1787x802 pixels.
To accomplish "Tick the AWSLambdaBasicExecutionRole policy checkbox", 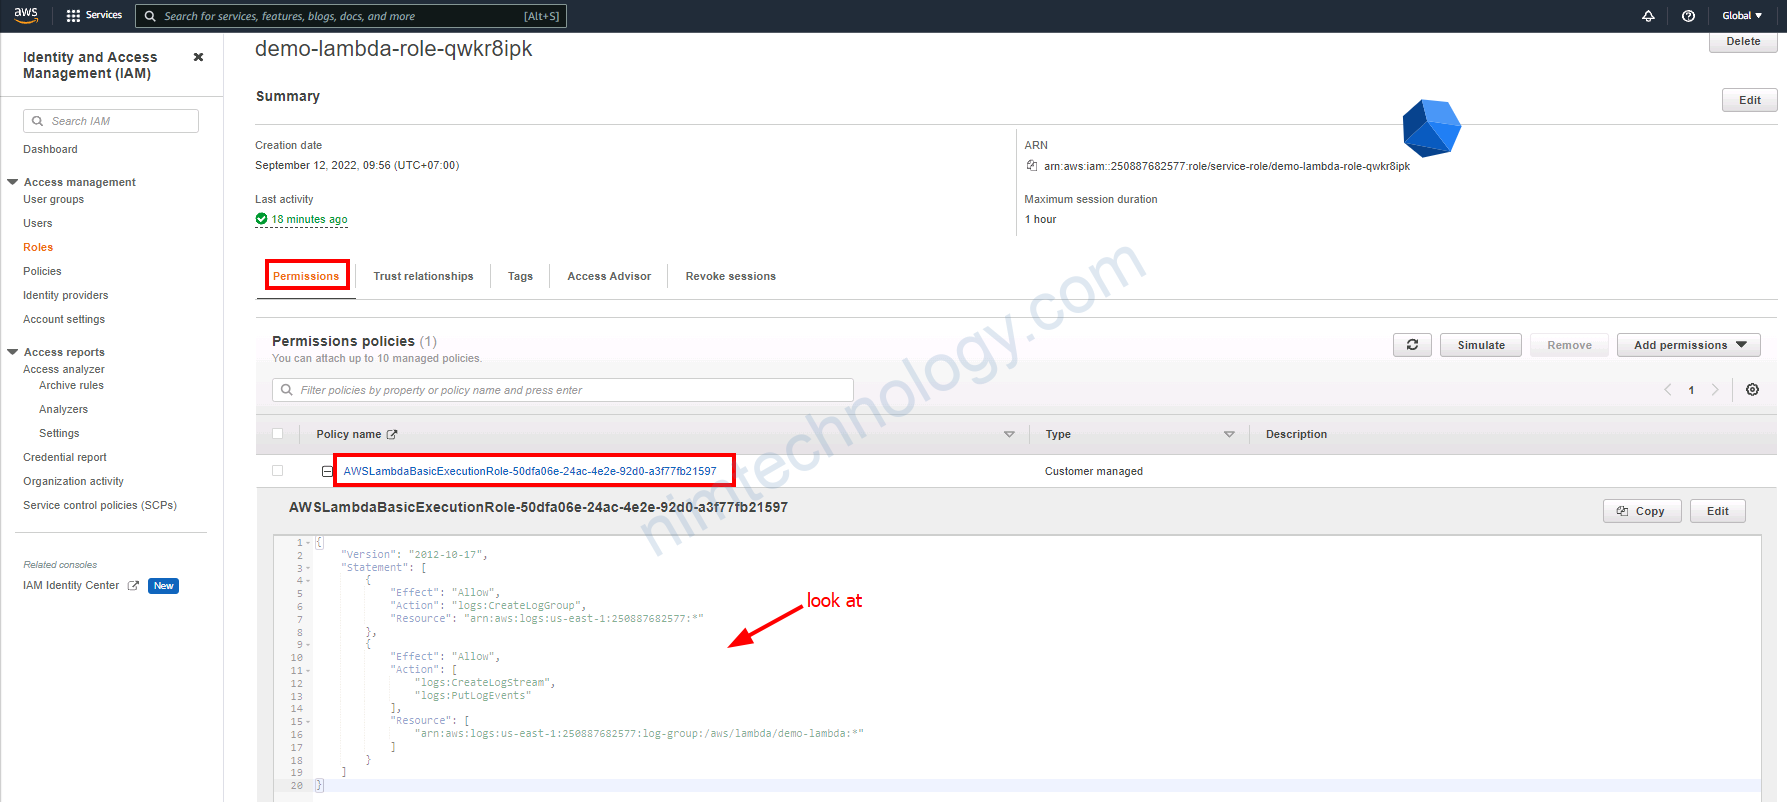I will coord(277,471).
